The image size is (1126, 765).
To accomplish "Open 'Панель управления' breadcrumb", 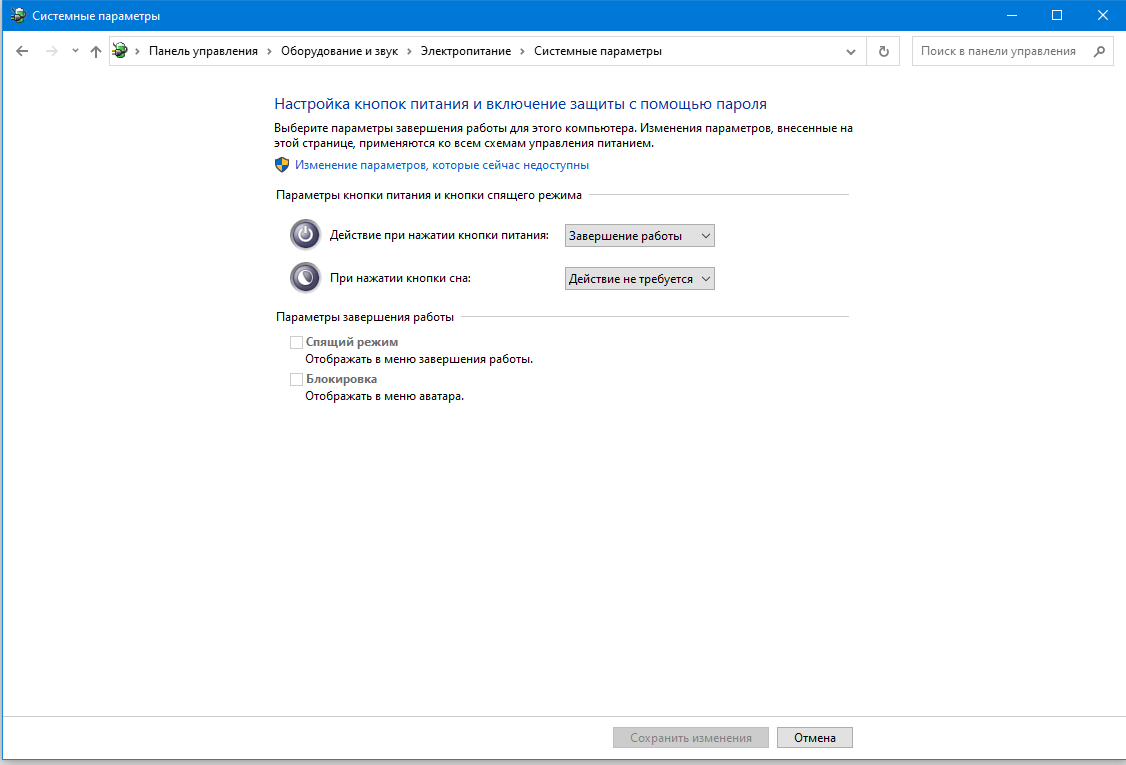I will coord(203,51).
